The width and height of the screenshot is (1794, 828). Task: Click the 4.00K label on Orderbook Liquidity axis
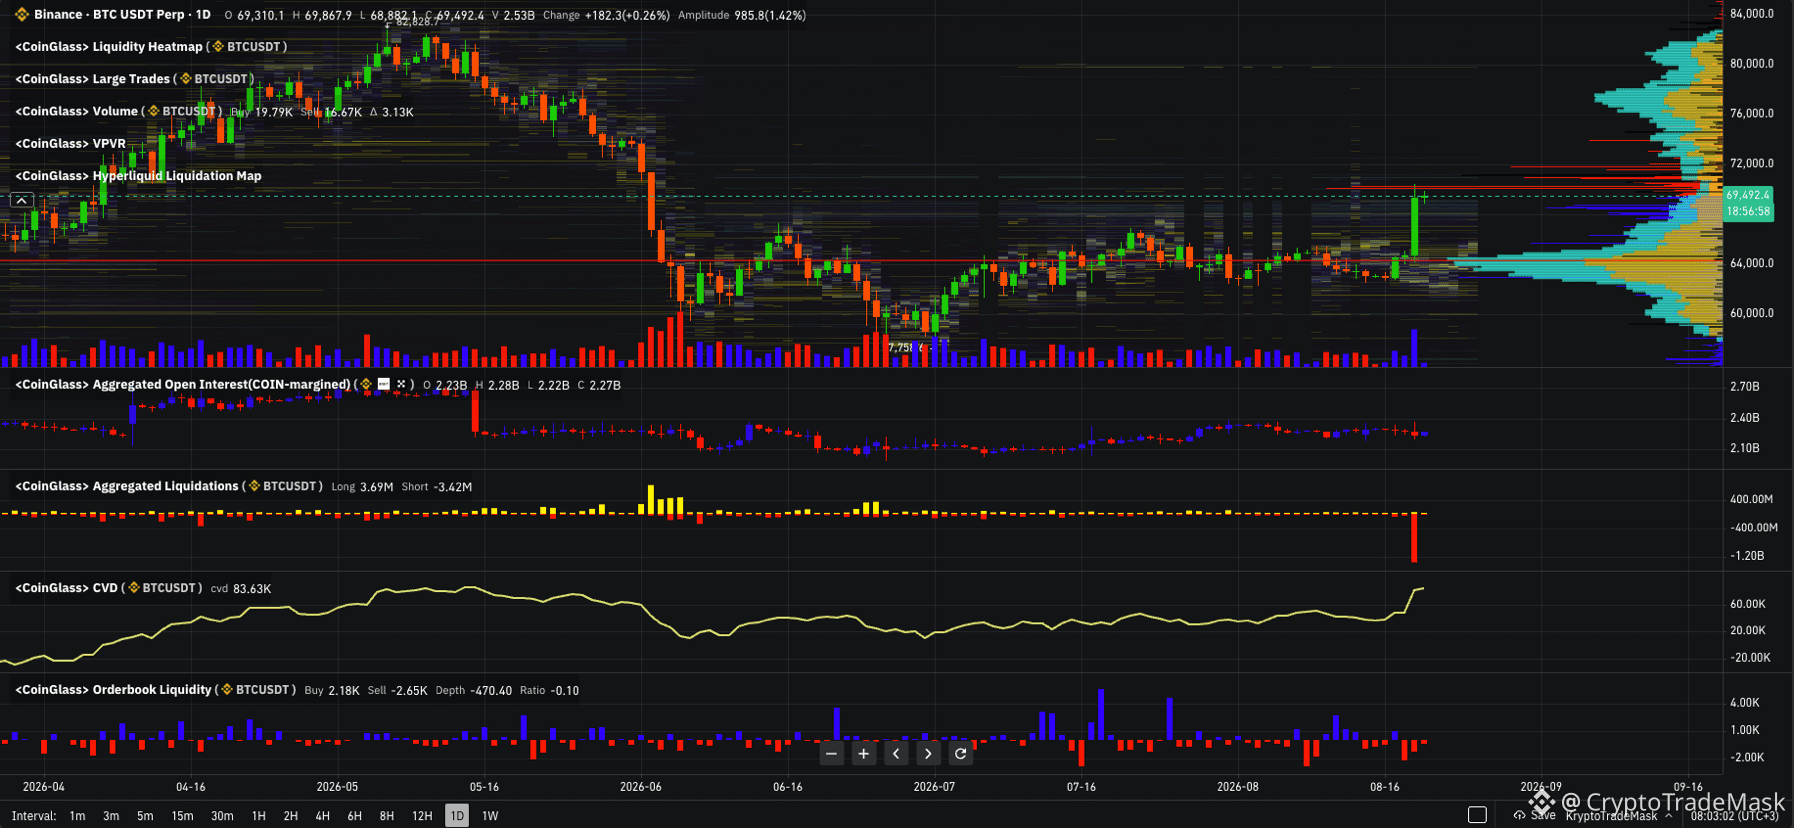[x=1745, y=703]
